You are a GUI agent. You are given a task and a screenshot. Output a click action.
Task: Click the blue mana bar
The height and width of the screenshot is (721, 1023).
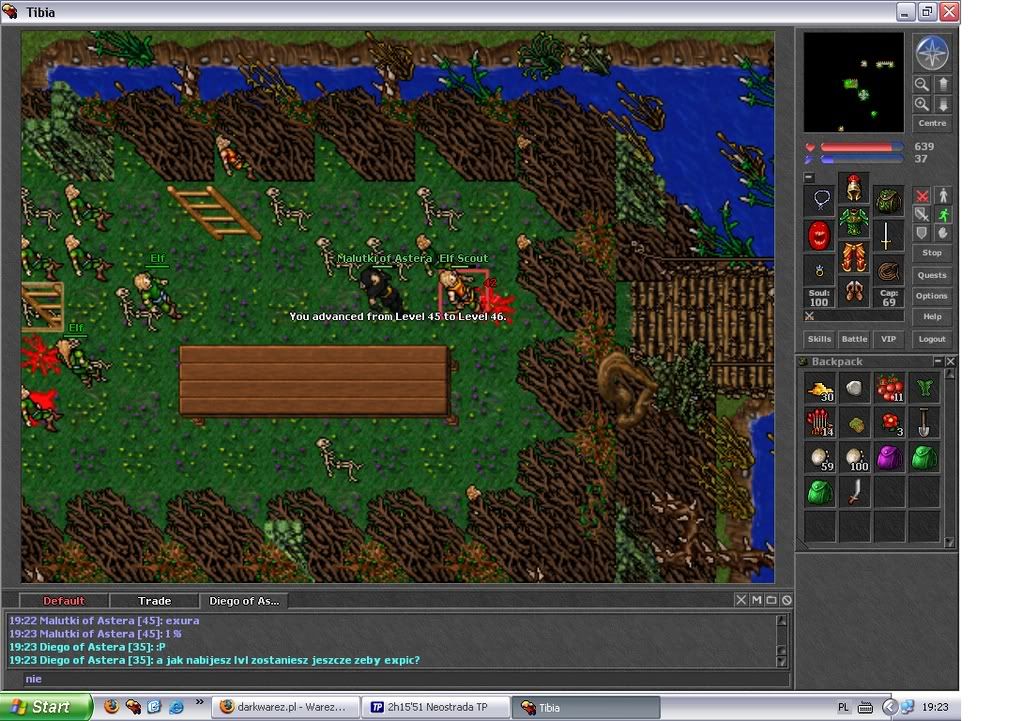[861, 159]
